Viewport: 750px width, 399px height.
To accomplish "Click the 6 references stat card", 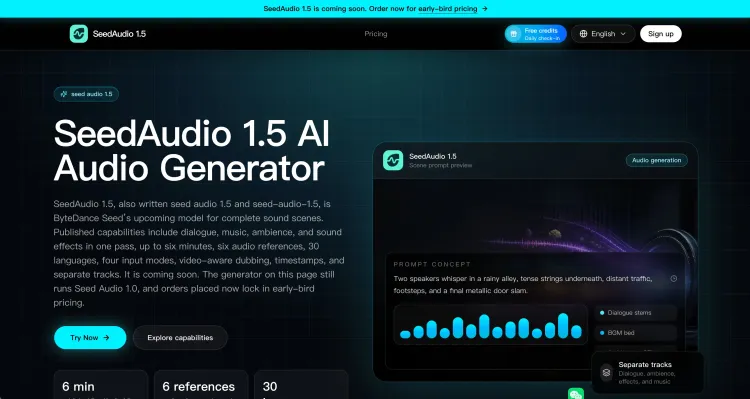I will tap(201, 385).
